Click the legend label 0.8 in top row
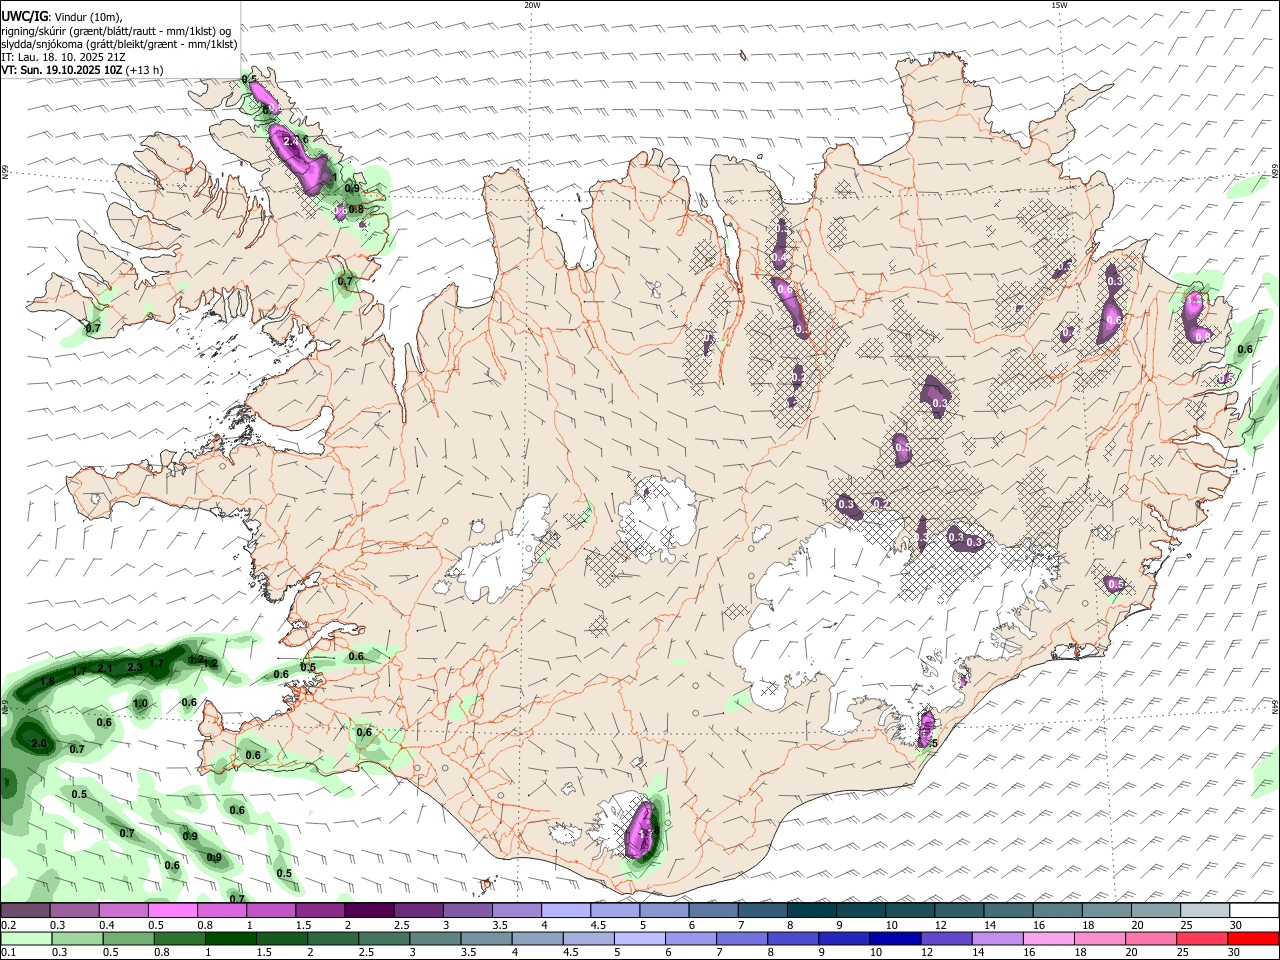 (205, 925)
